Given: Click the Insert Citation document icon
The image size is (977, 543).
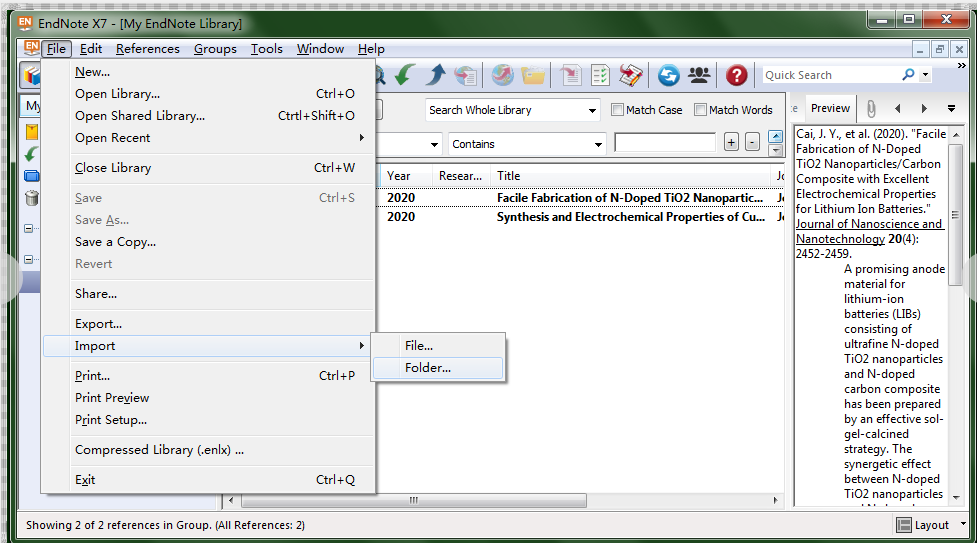Looking at the screenshot, I should (x=570, y=75).
